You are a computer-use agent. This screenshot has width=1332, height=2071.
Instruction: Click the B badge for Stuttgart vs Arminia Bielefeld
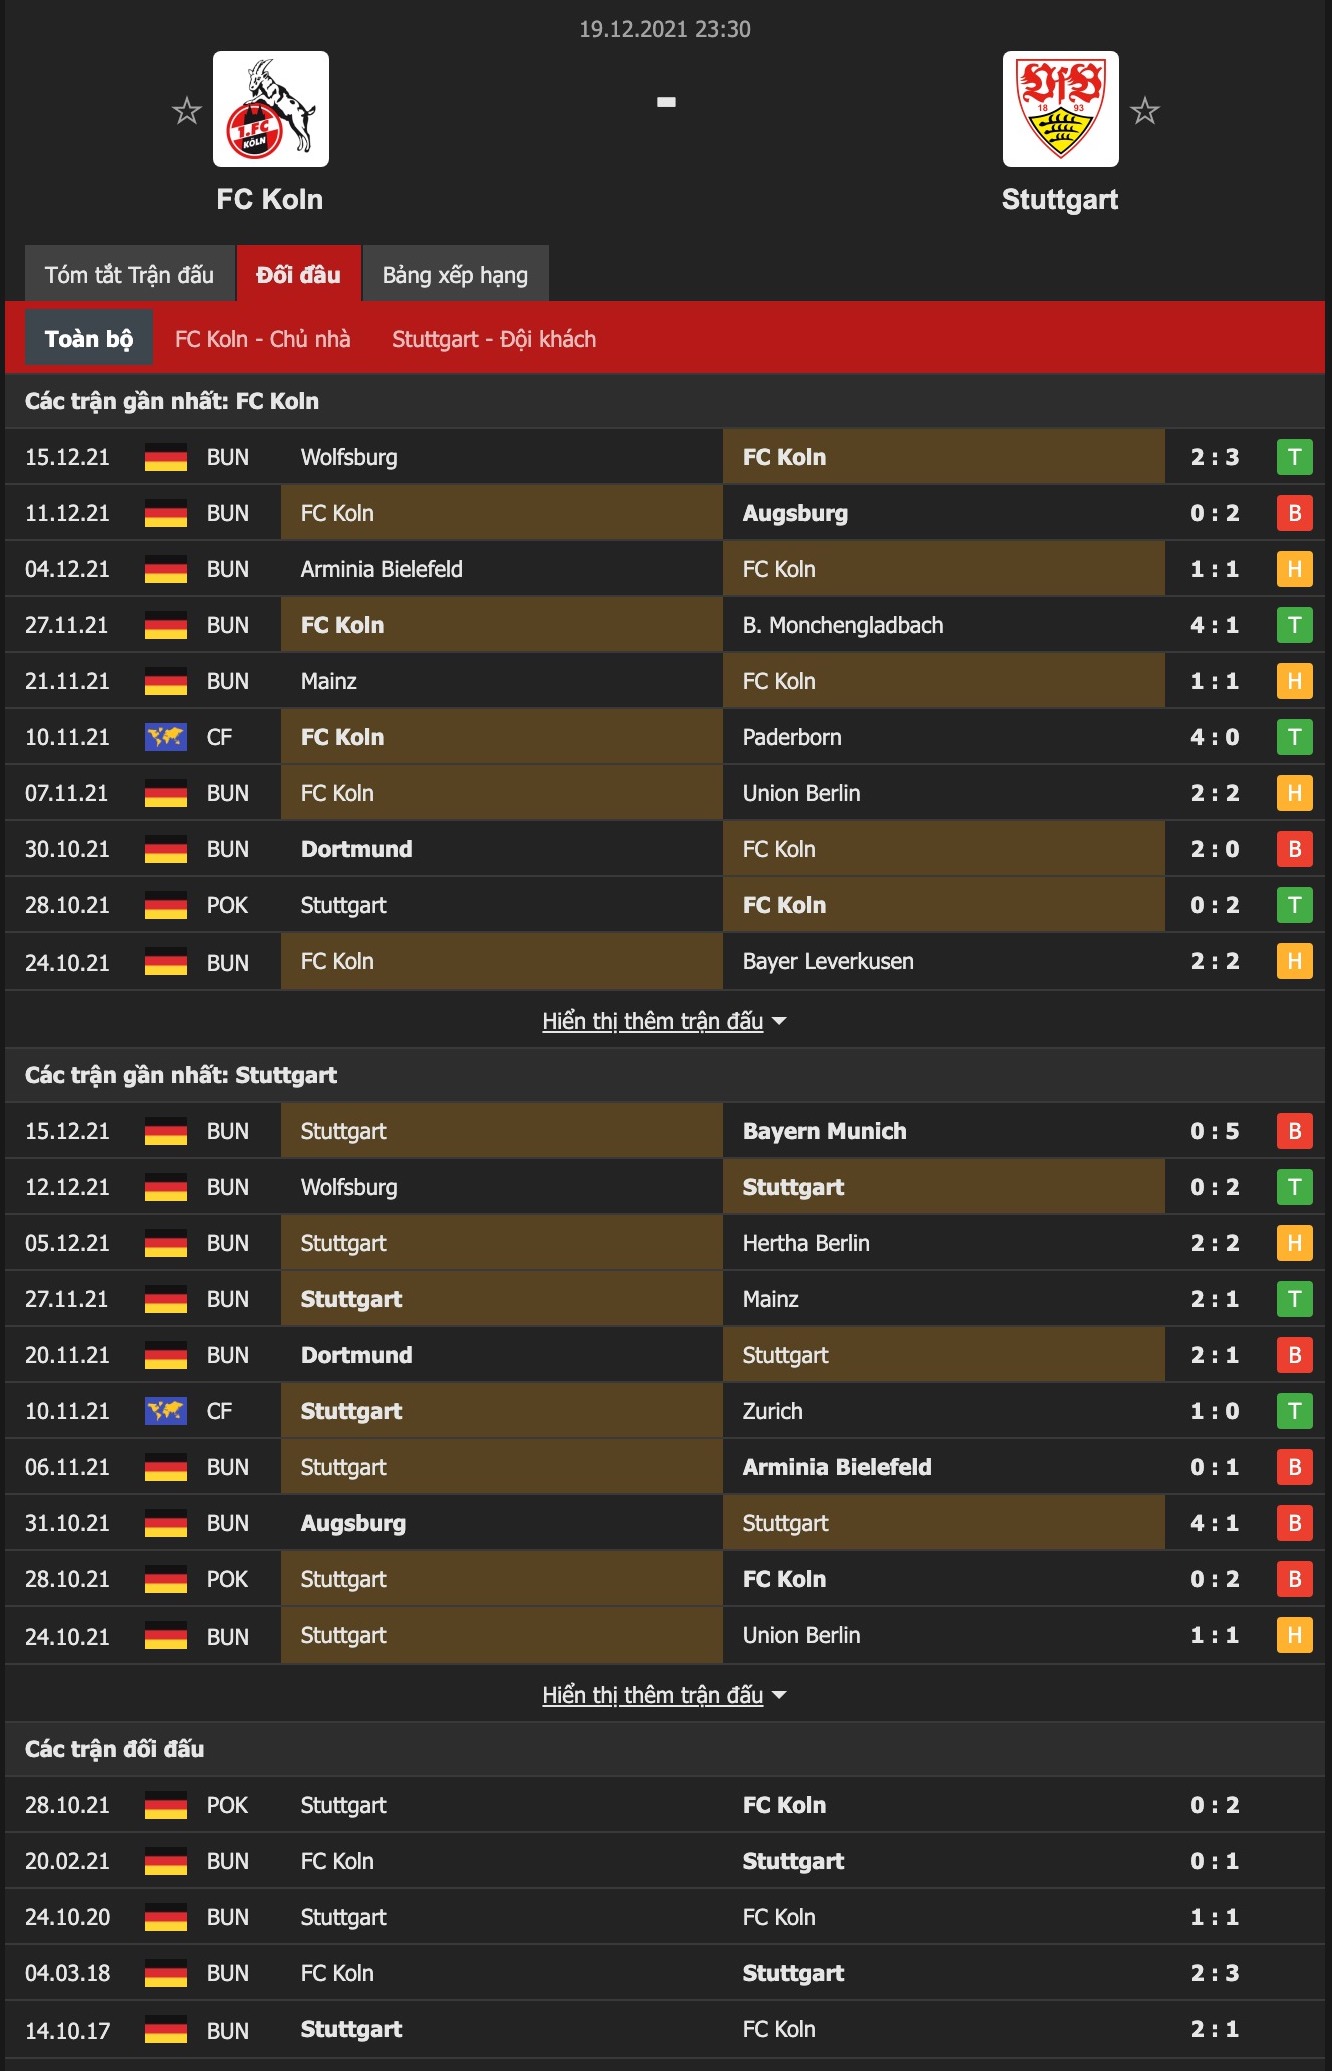(x=1295, y=1467)
